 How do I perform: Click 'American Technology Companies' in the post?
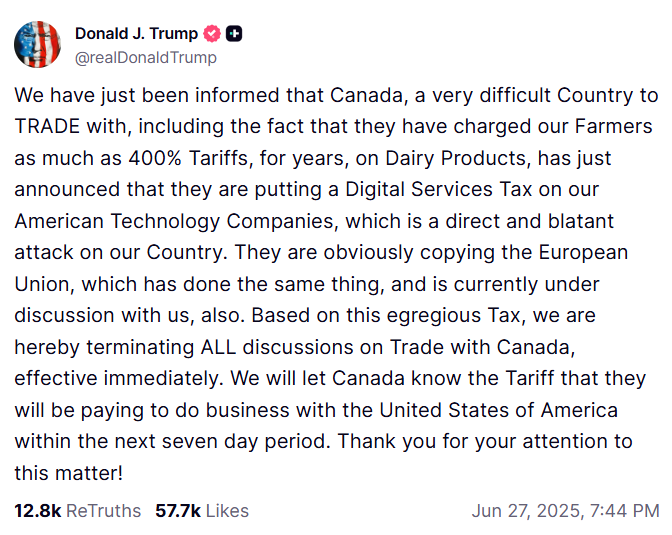174,221
